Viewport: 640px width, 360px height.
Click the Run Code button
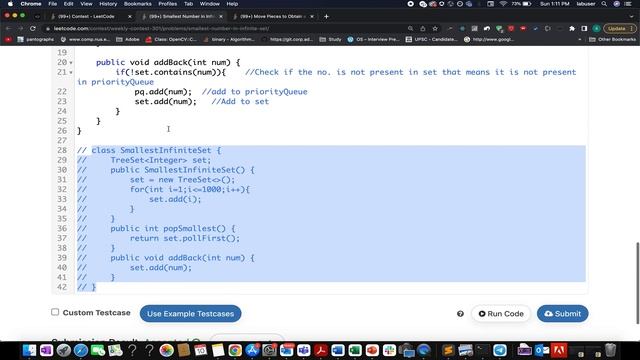point(501,313)
